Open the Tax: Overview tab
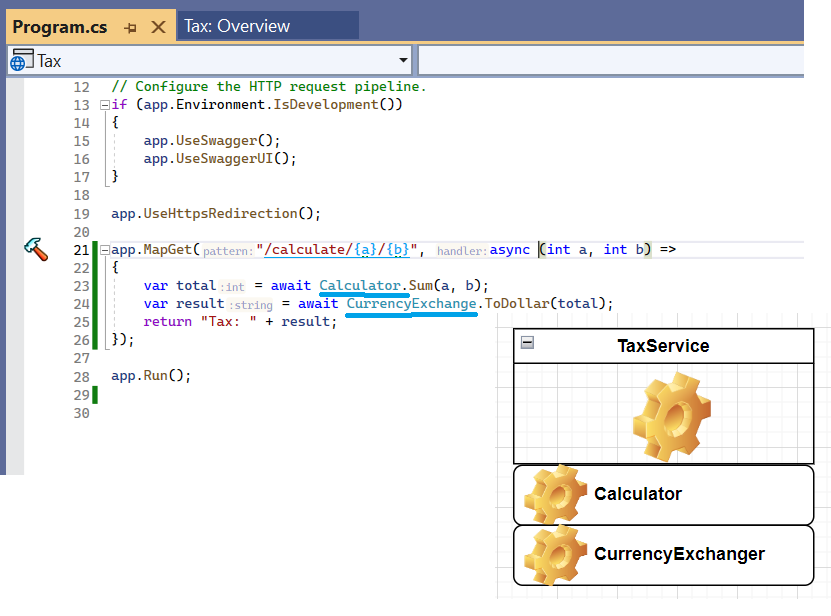The height and width of the screenshot is (616, 831). [x=238, y=26]
